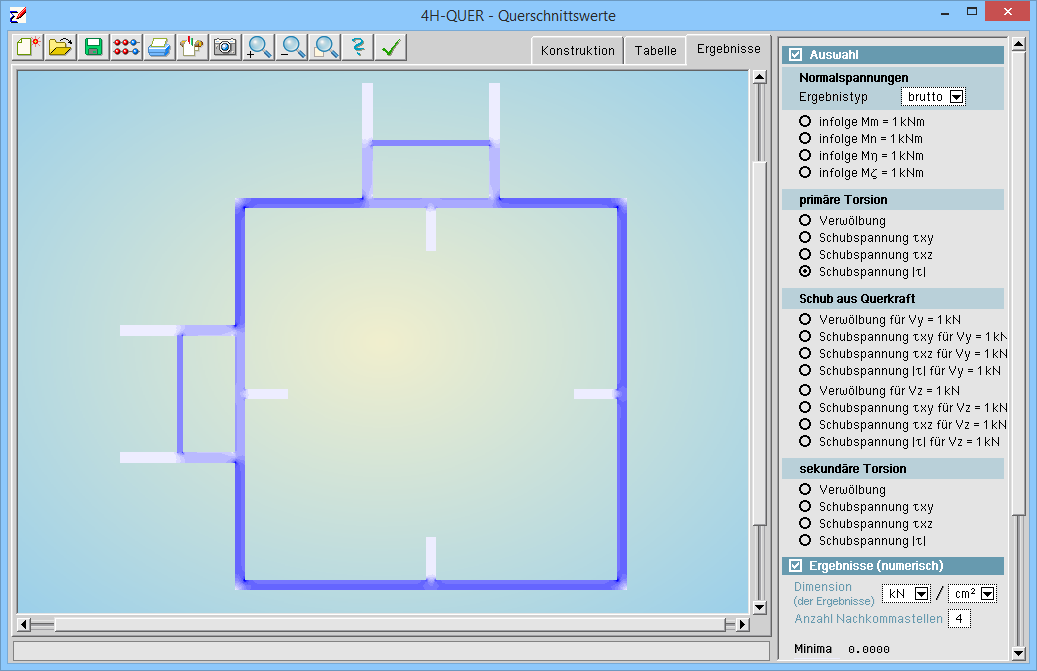Zoom out with the minus magnifier

(x=292, y=47)
